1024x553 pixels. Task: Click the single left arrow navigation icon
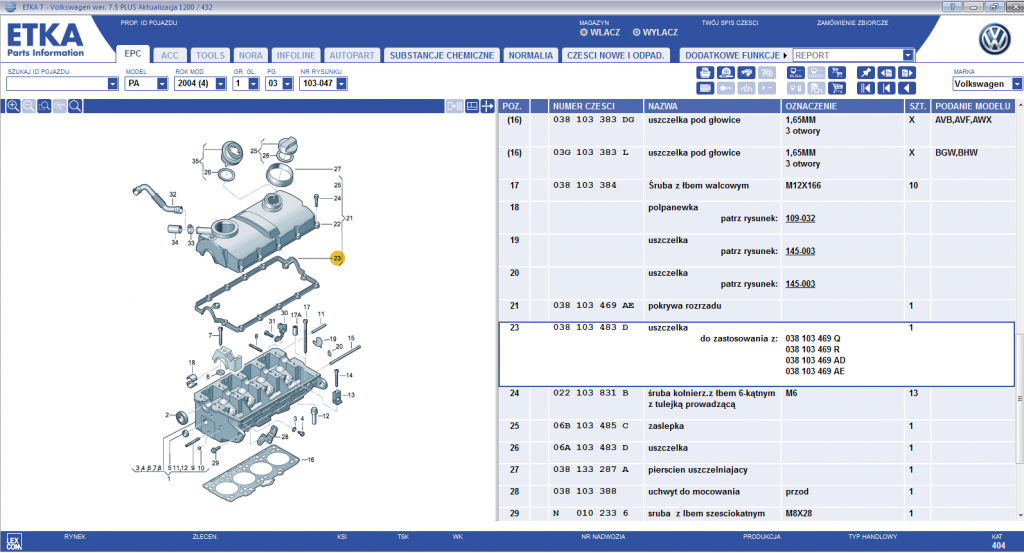pos(907,88)
